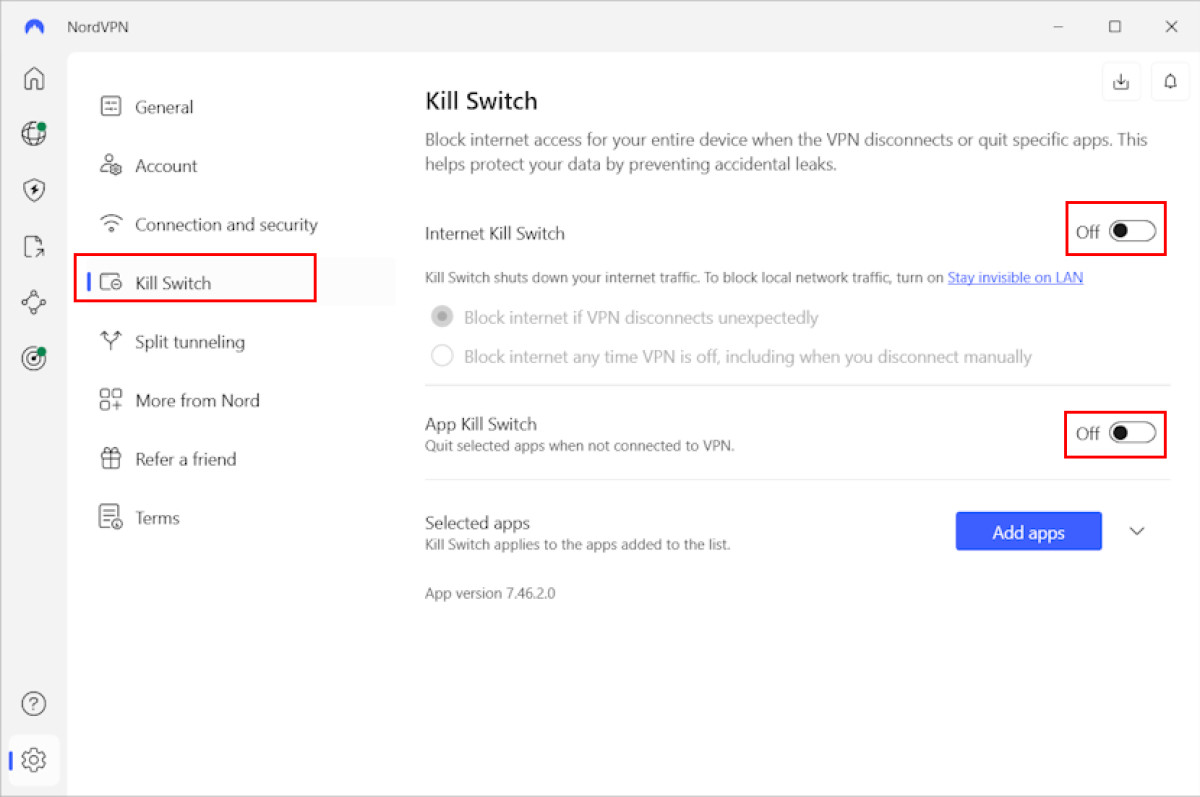Screen dimensions: 1200x797
Task: Click the App Kill Switch label
Action: pos(481,425)
